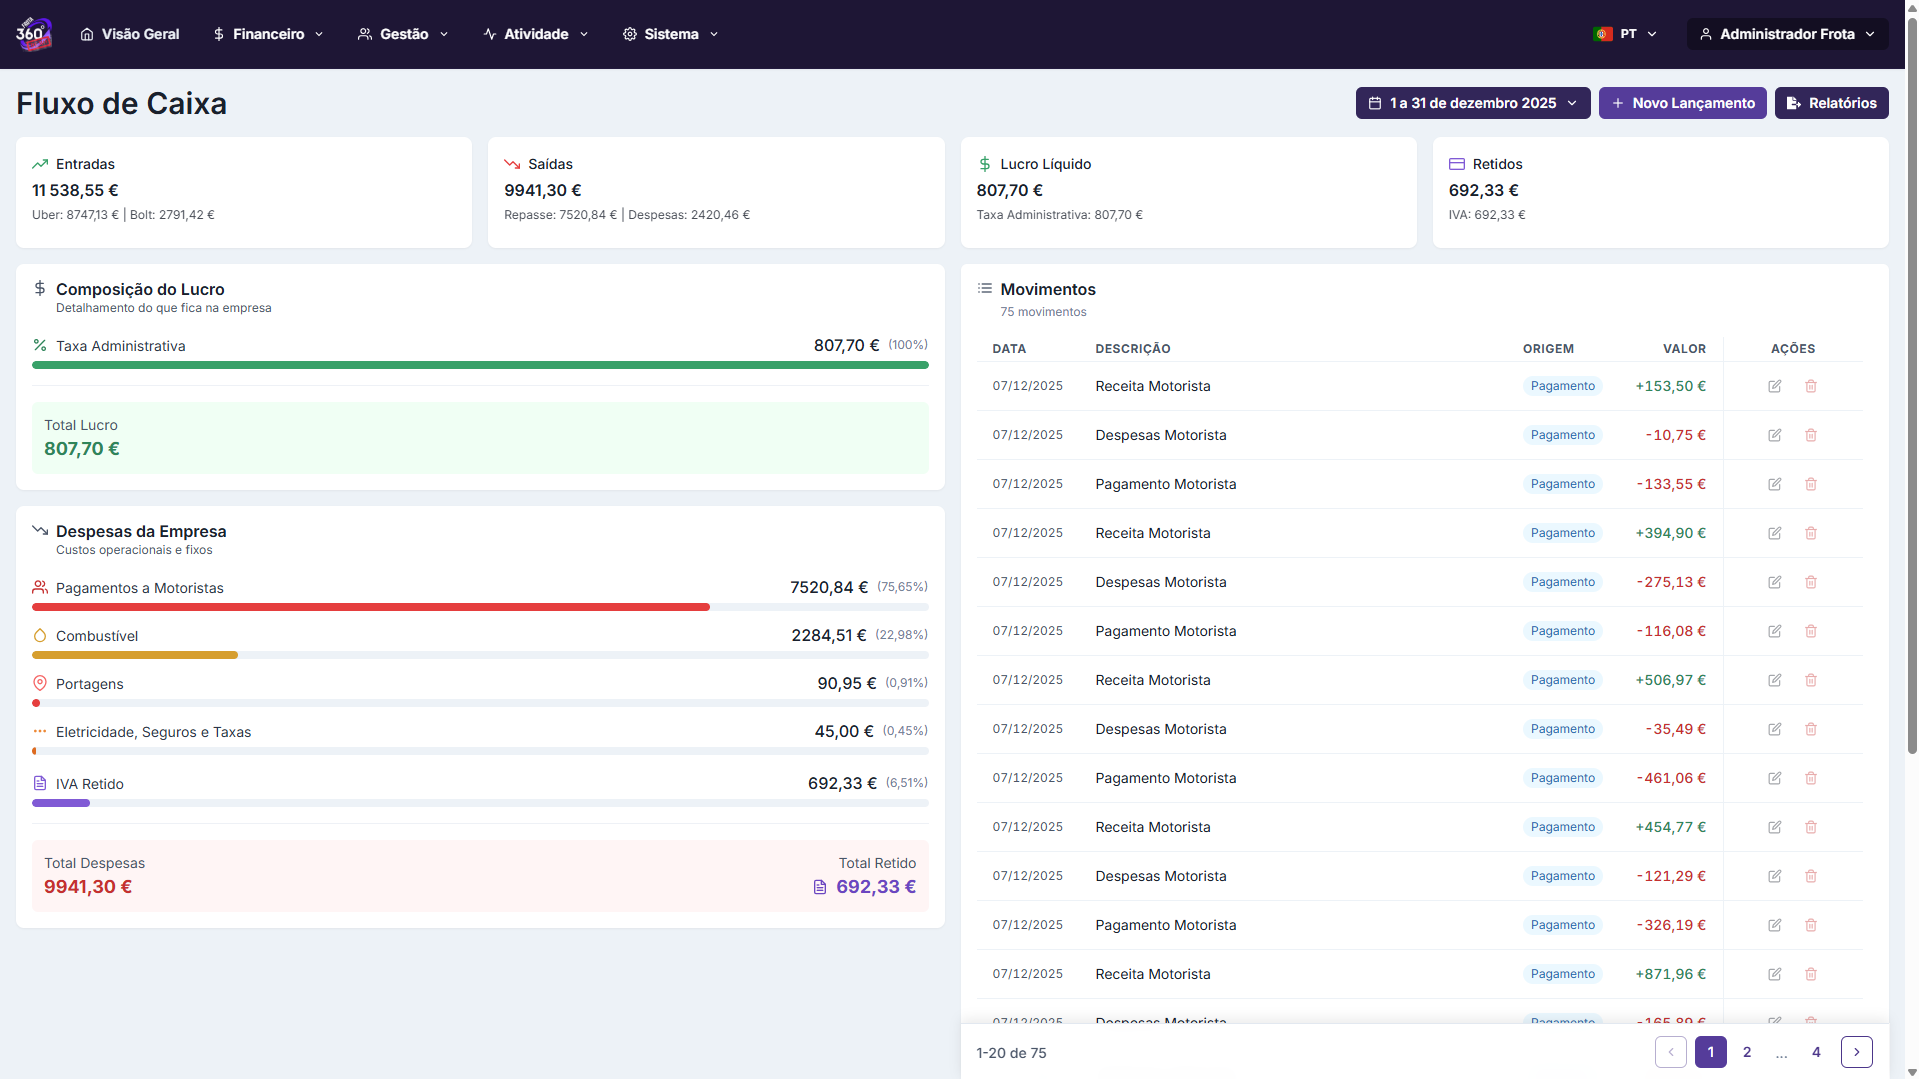Screen dimensions: 1919x1079
Task: Go to page 2 of movements
Action: click(x=1746, y=1052)
